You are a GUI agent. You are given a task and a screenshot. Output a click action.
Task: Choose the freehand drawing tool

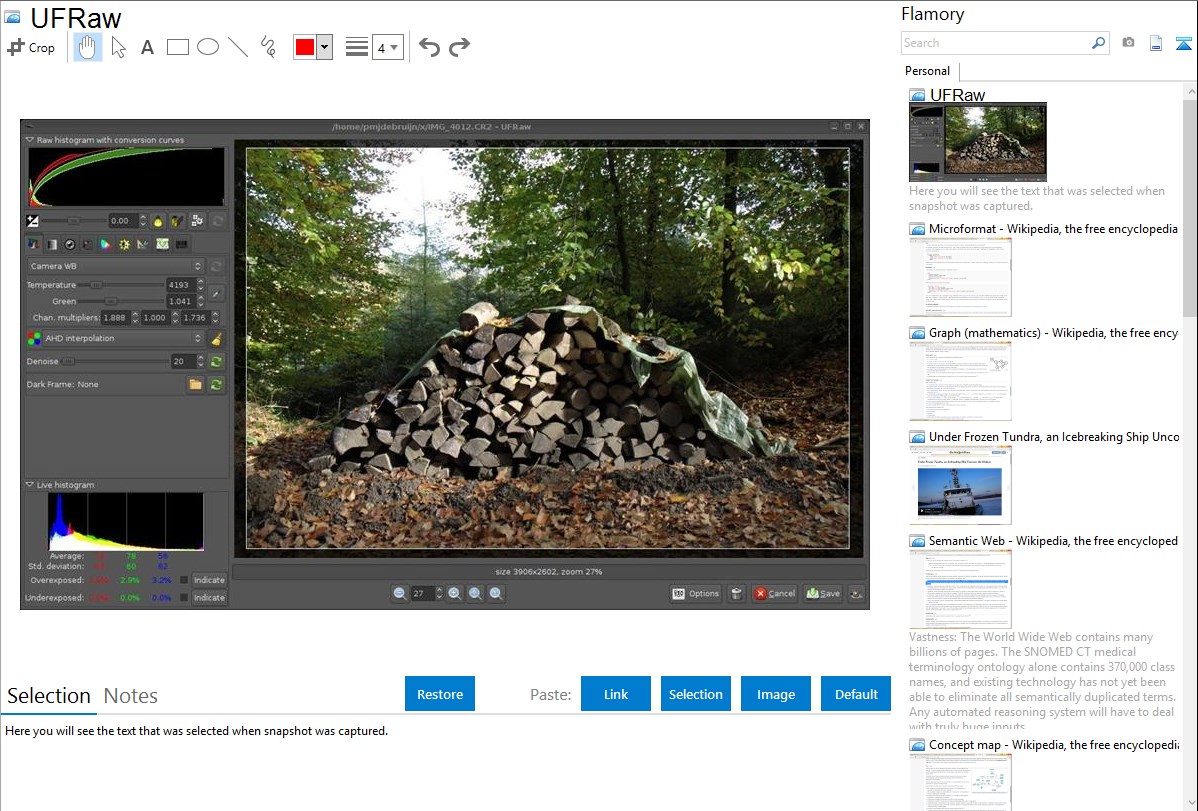click(268, 47)
